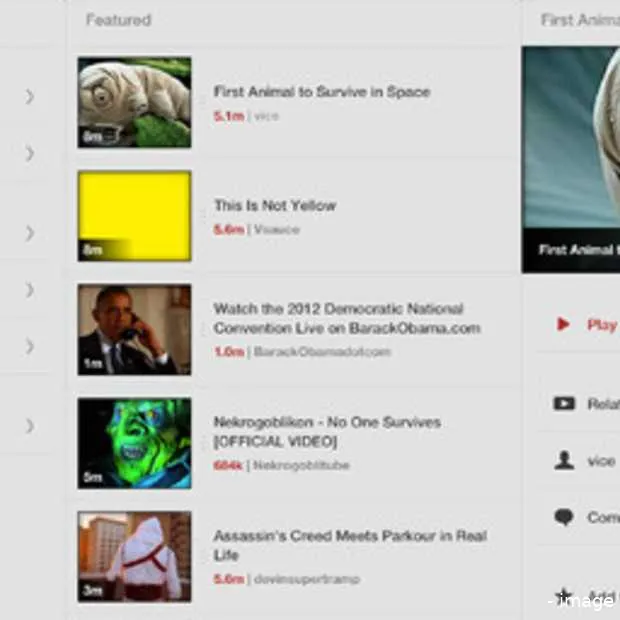This screenshot has height=620, width=620.
Task: Expand the topmost sidebar chevron arrow
Action: pyautogui.click(x=30, y=97)
